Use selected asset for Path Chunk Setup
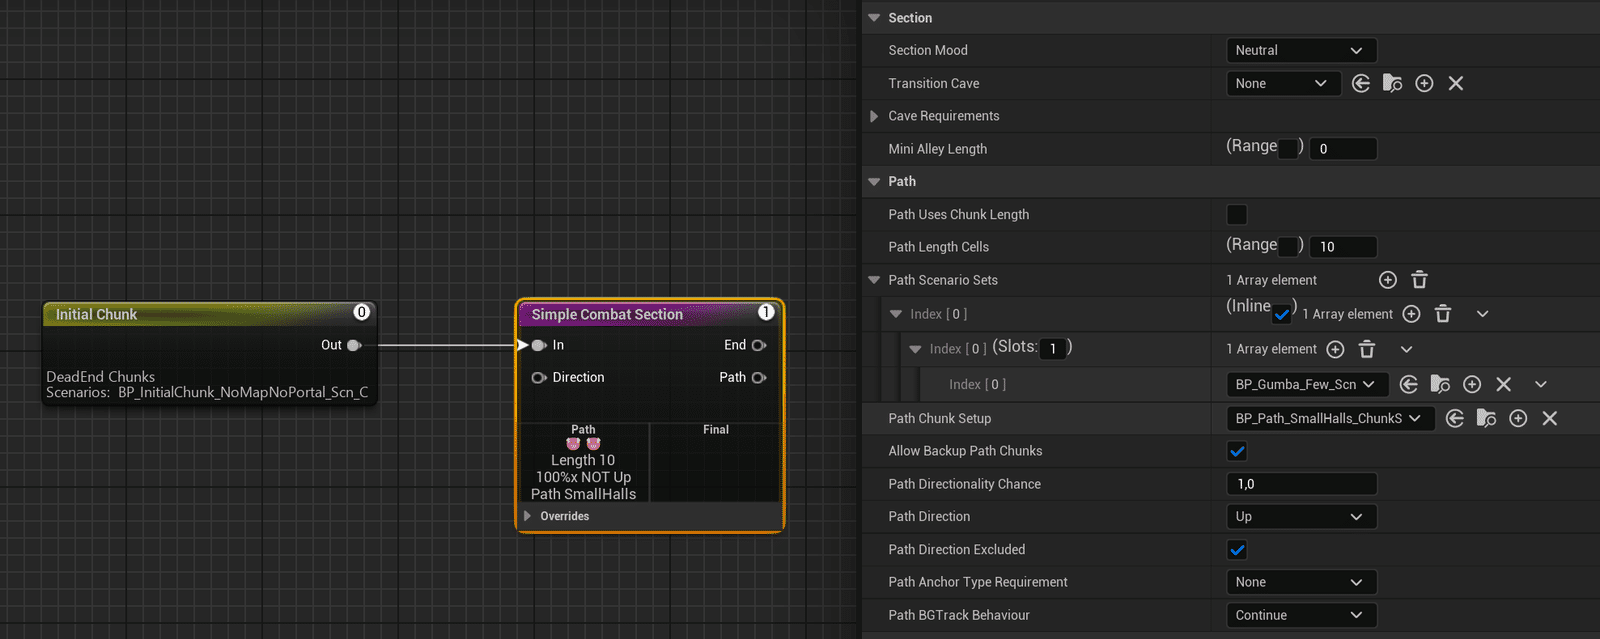This screenshot has height=639, width=1600. point(1455,418)
